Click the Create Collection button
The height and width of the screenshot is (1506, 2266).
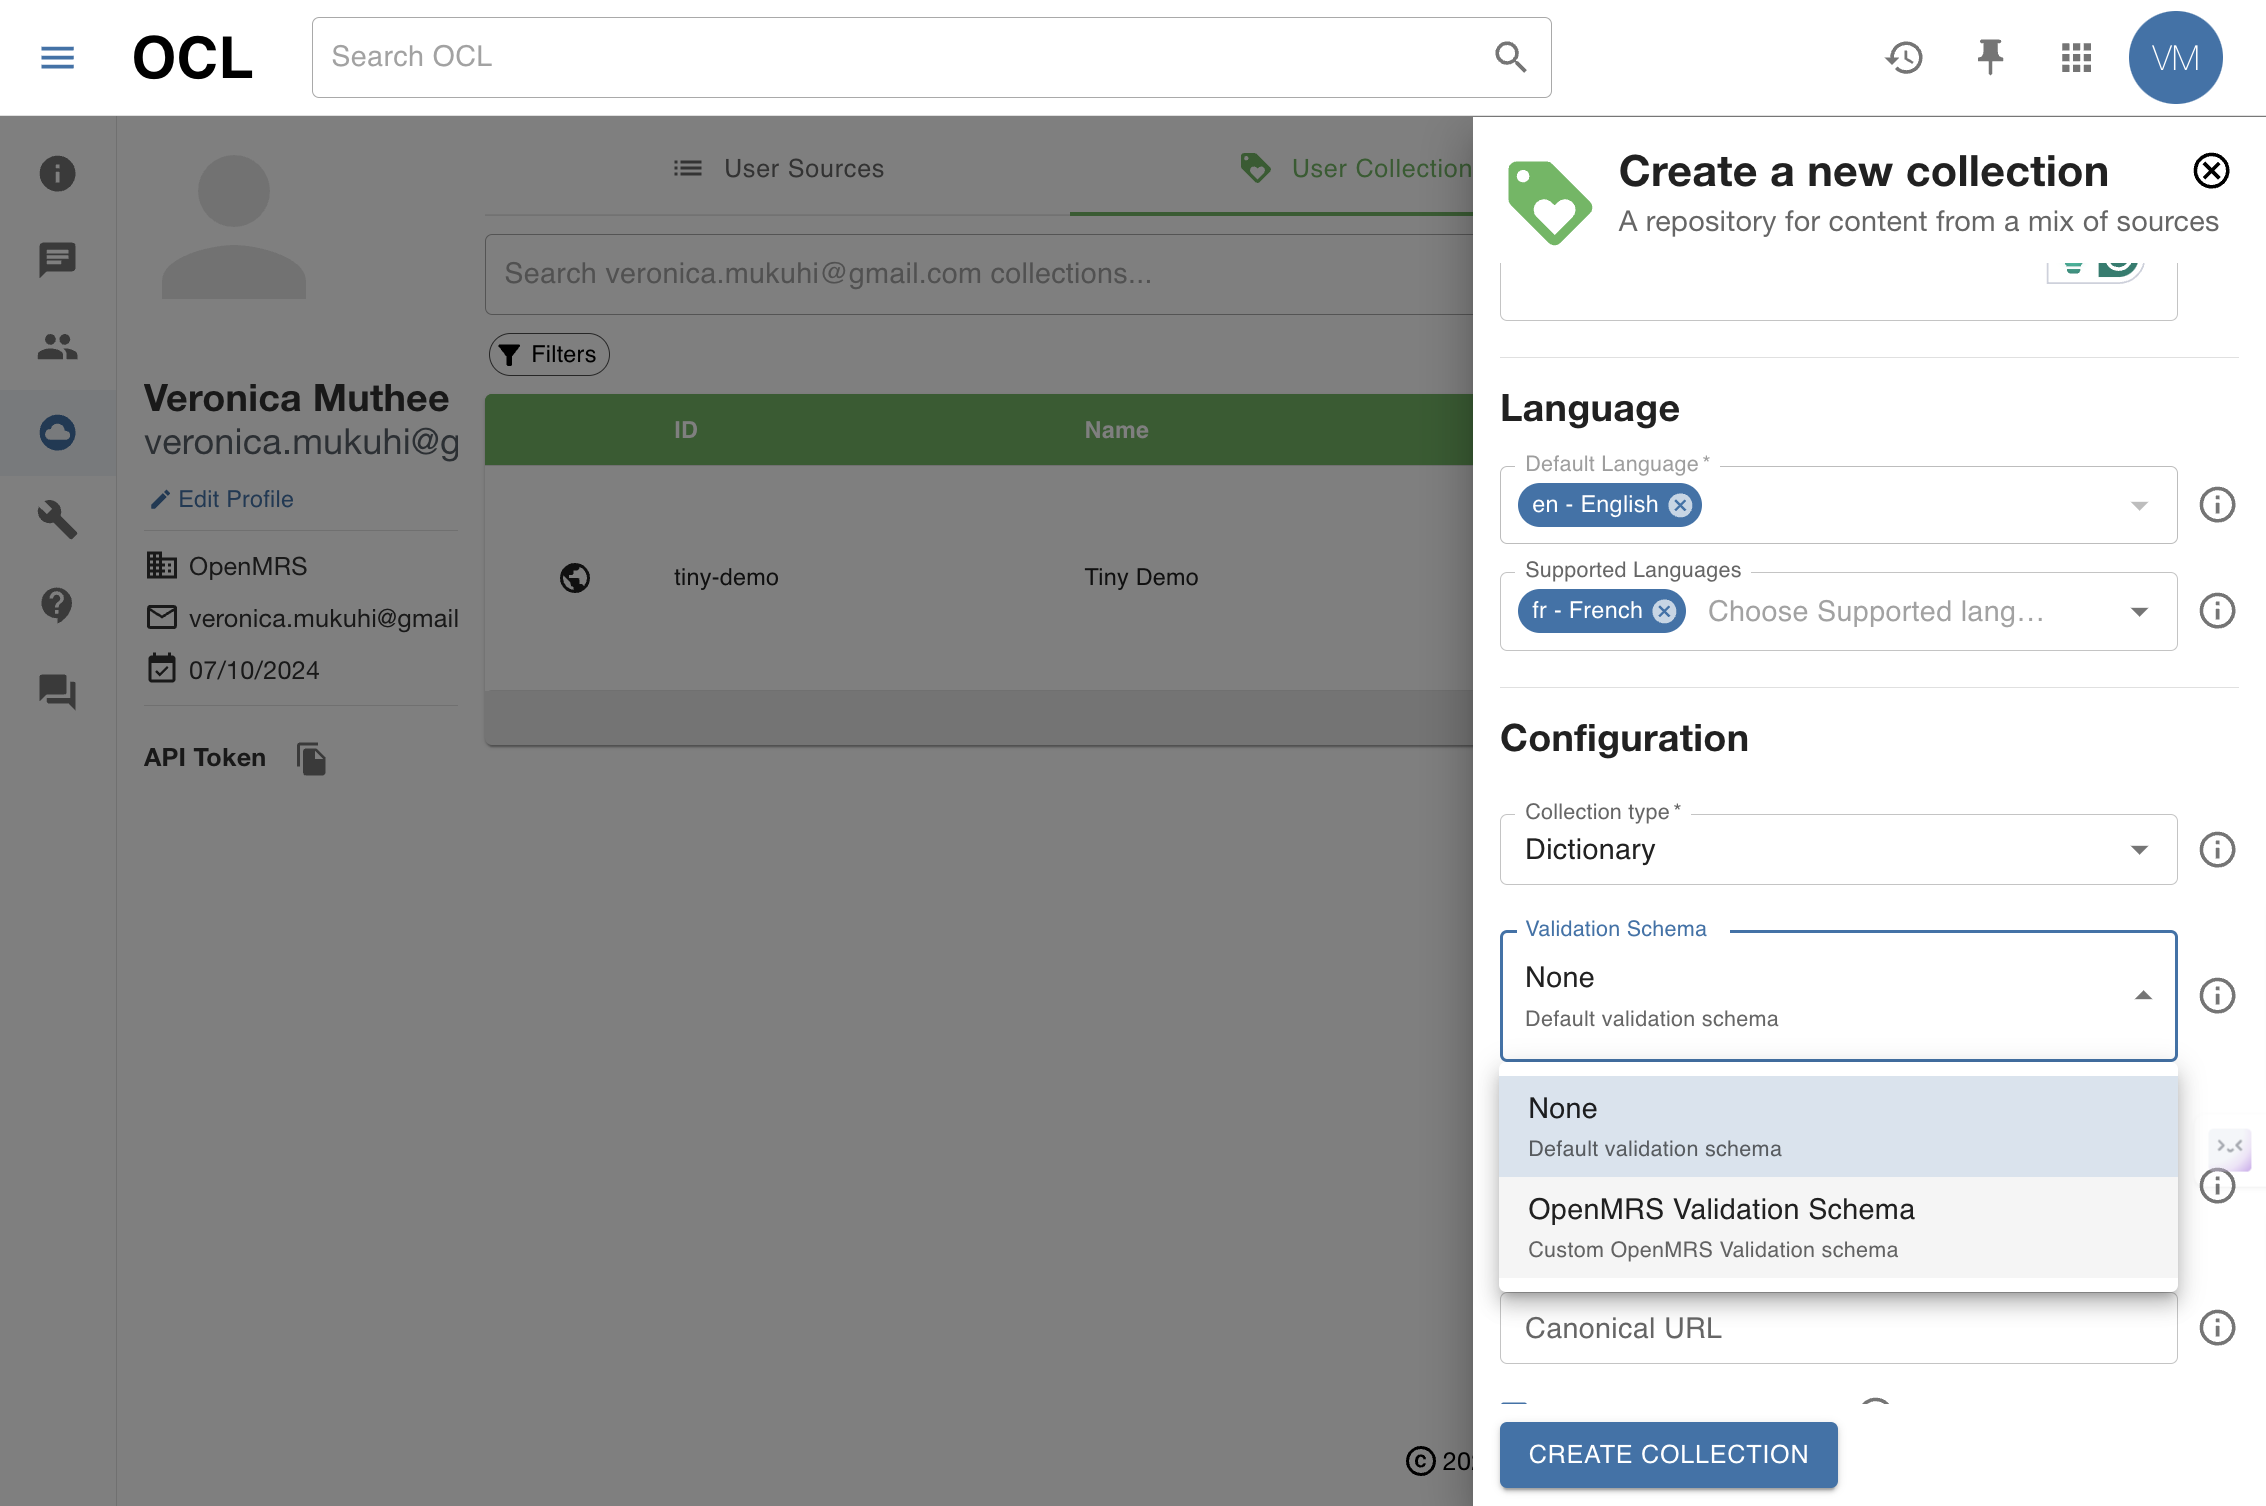(1668, 1454)
